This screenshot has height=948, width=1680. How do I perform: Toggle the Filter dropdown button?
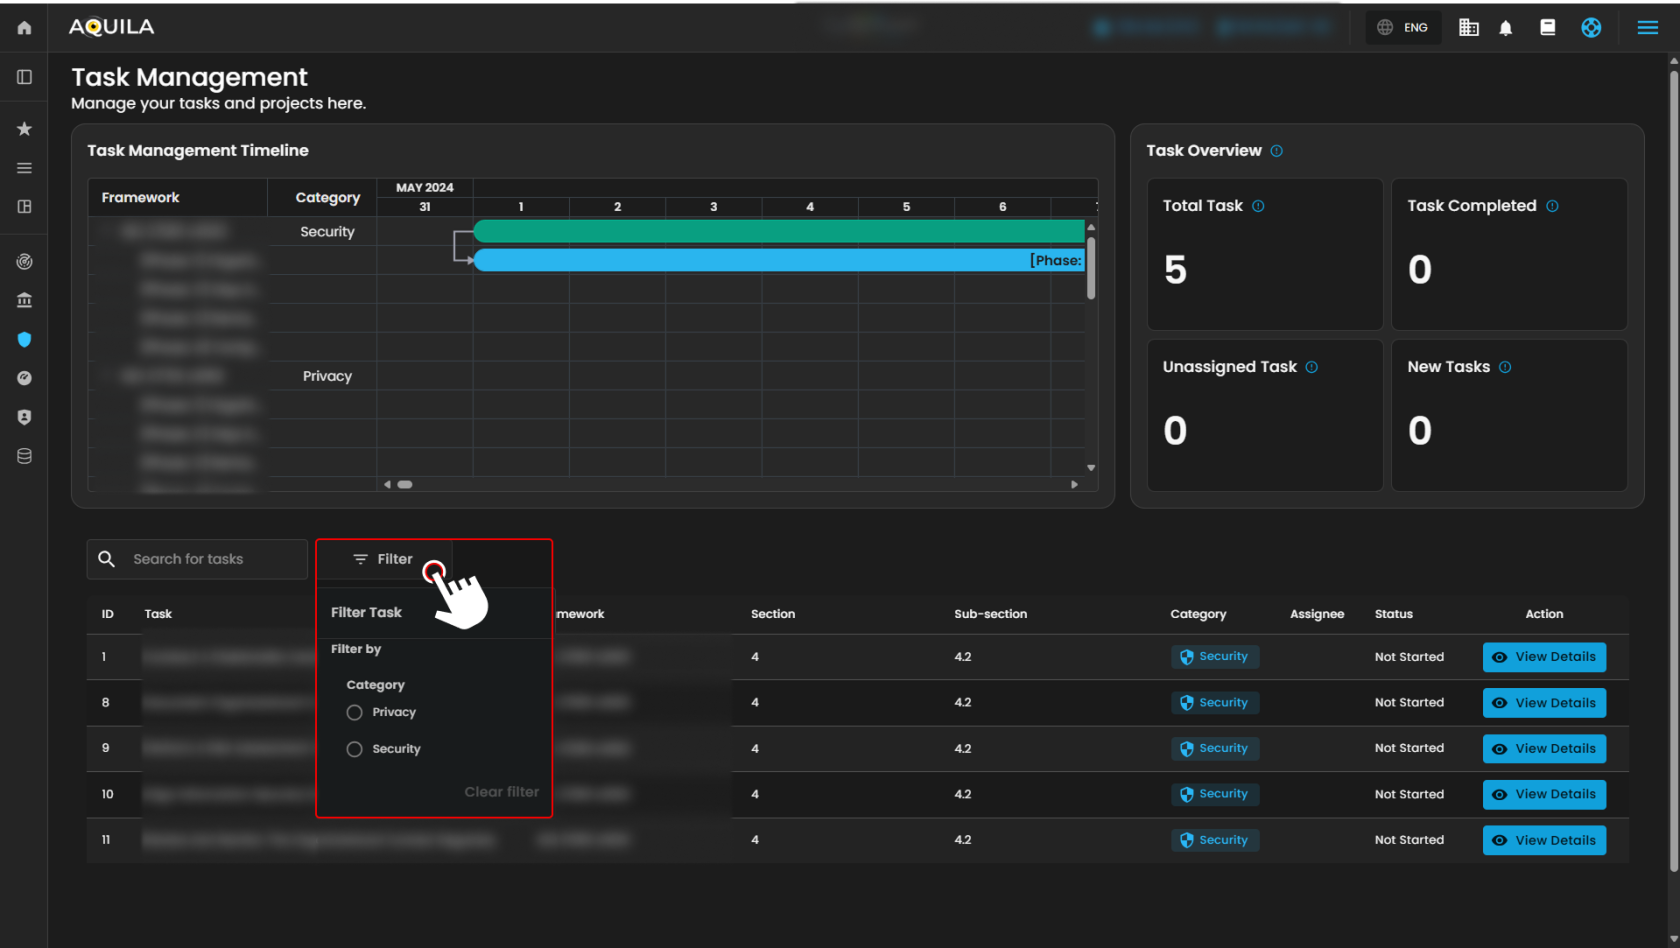tap(384, 559)
